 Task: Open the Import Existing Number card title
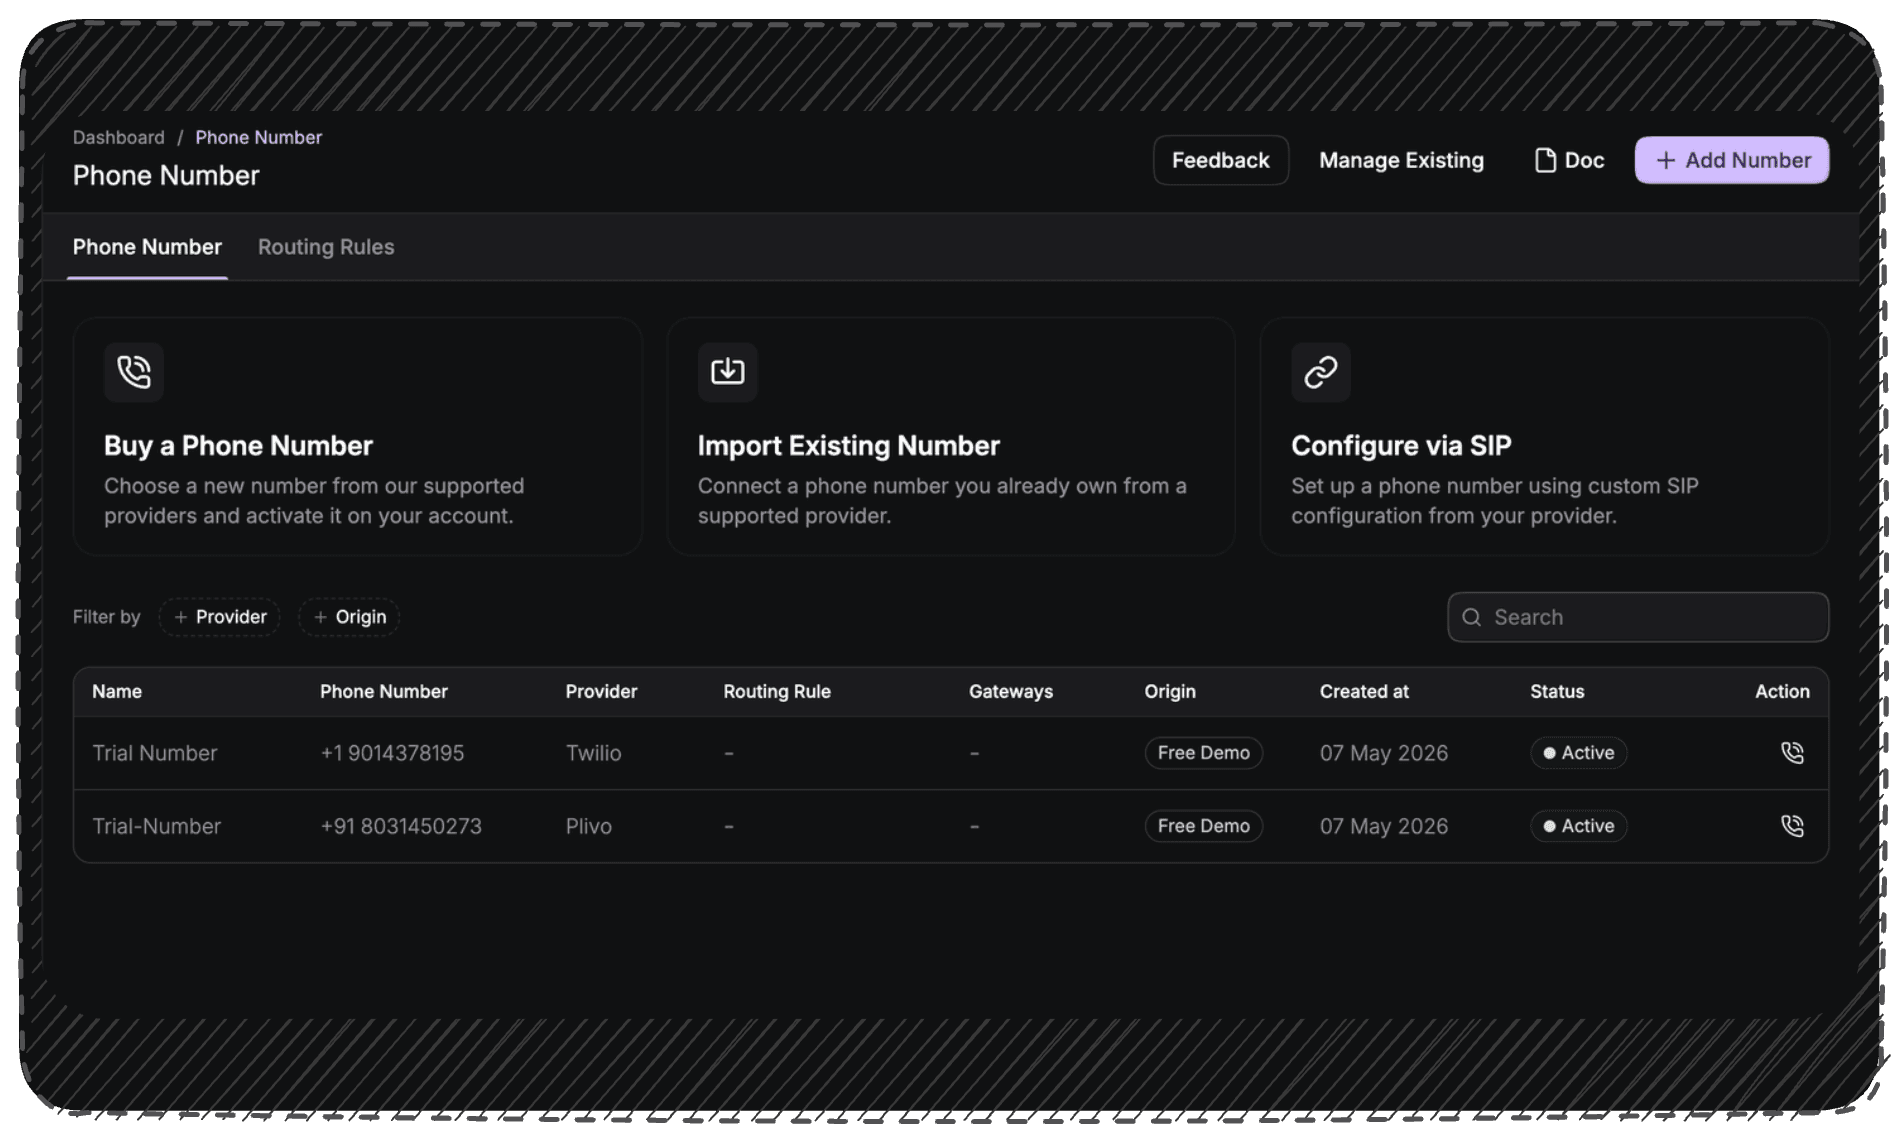pyautogui.click(x=848, y=446)
